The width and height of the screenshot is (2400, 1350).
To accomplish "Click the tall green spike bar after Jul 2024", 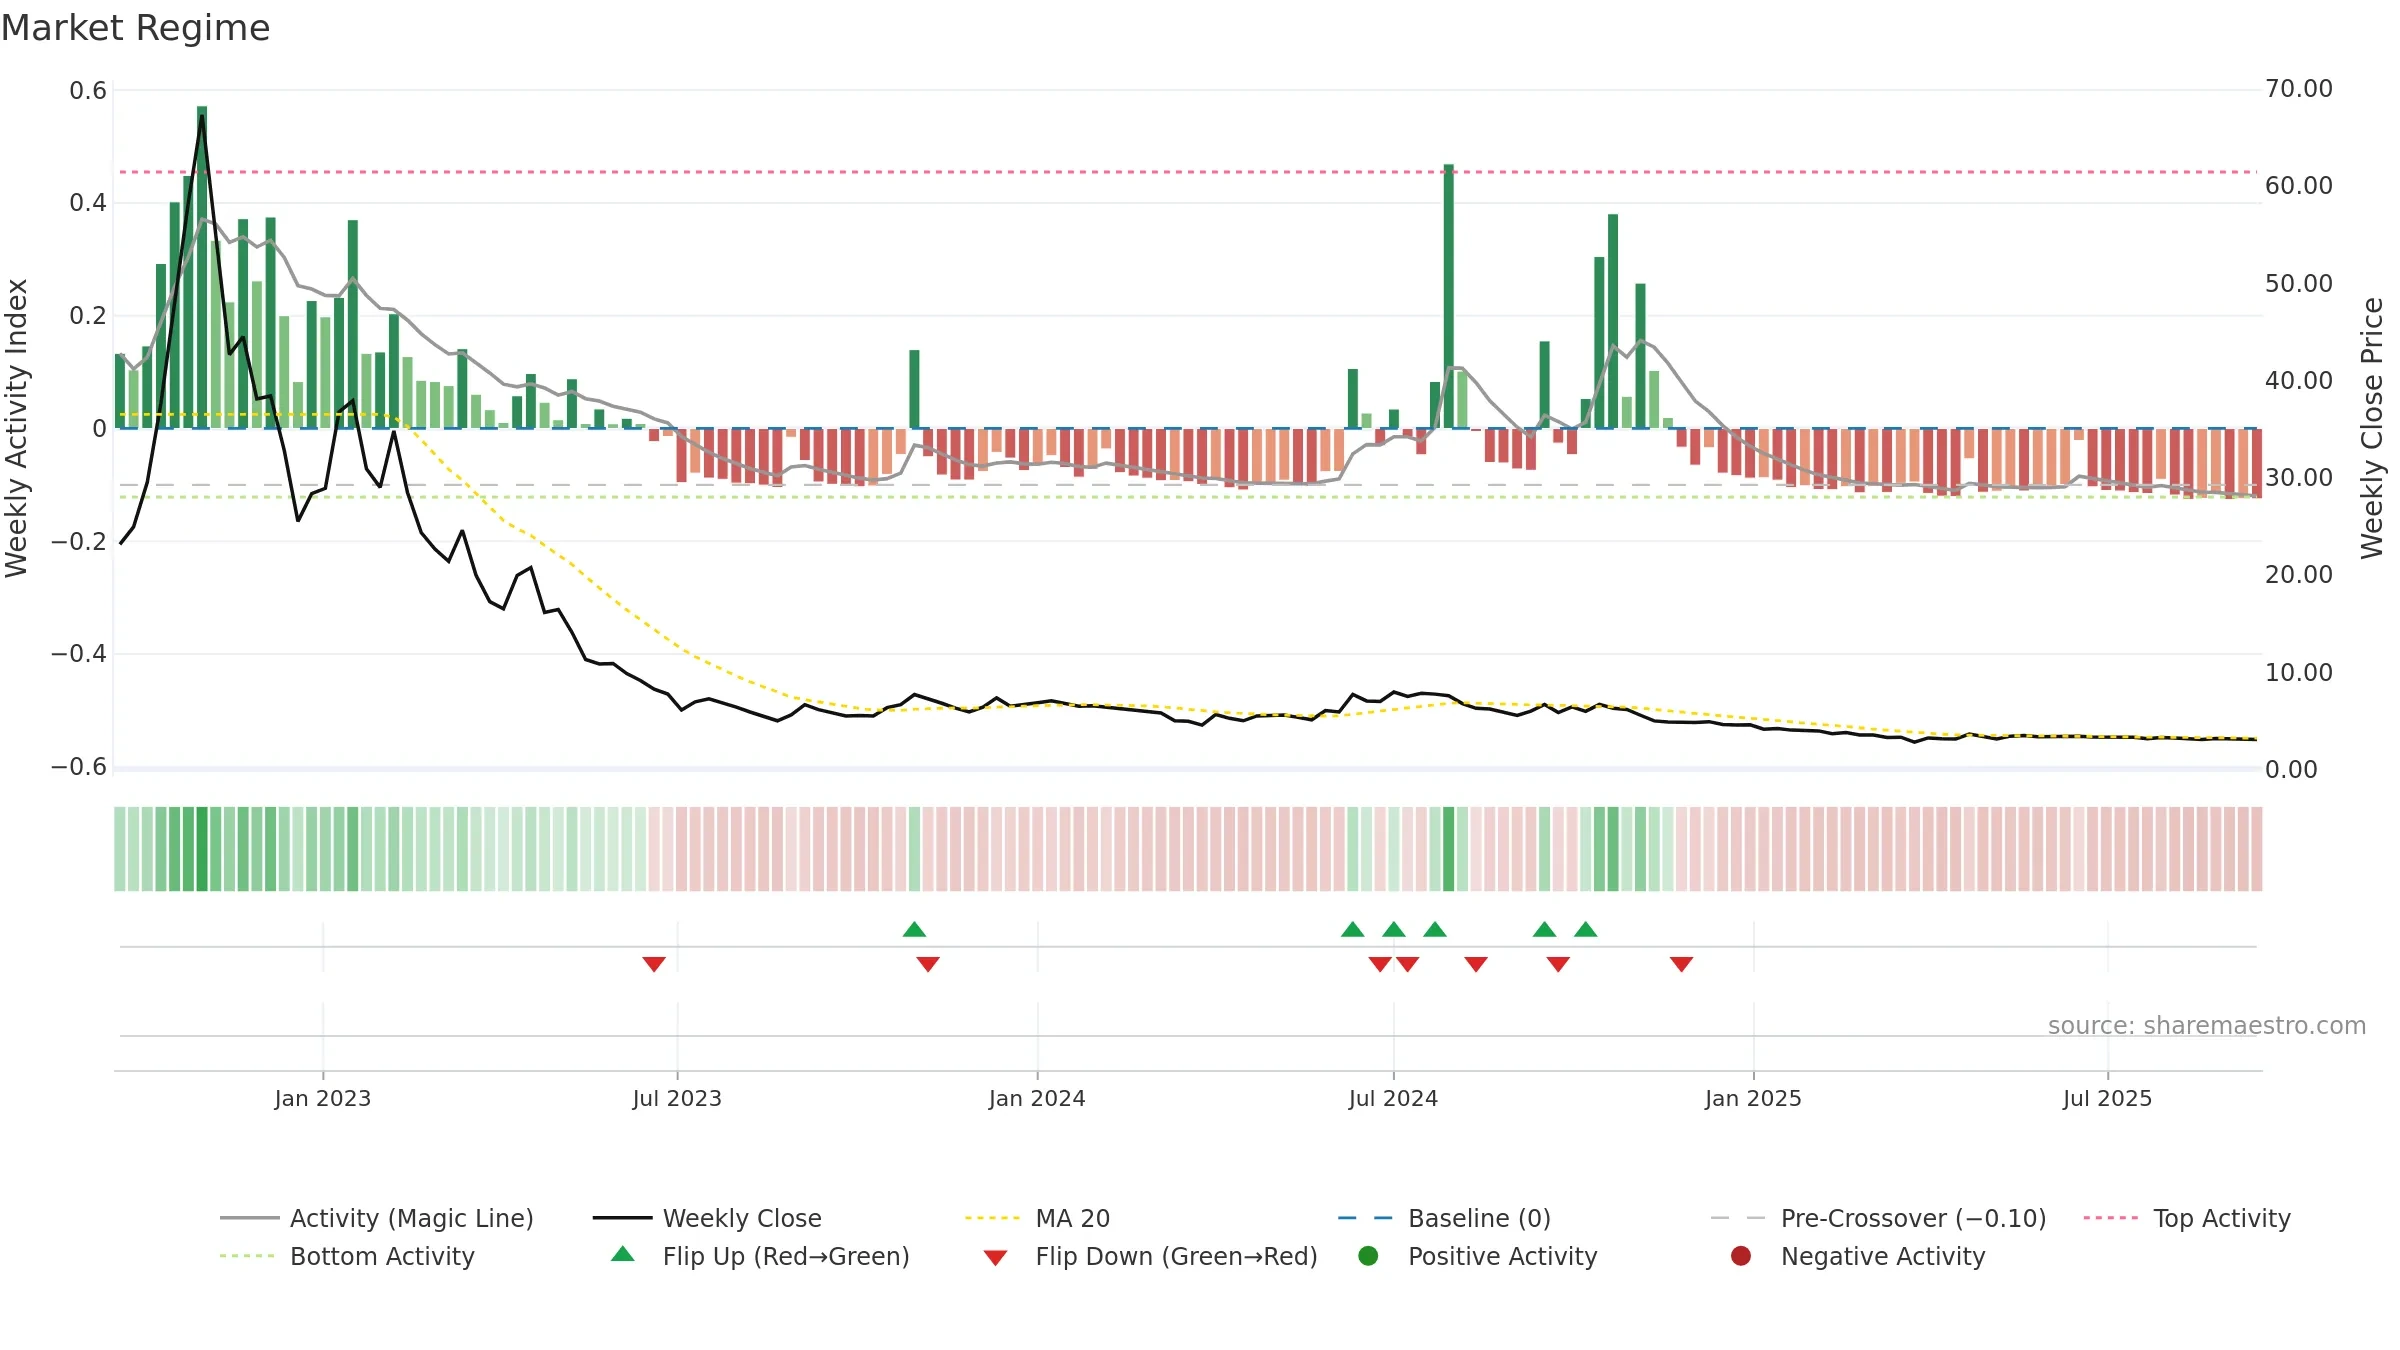I will (1448, 296).
